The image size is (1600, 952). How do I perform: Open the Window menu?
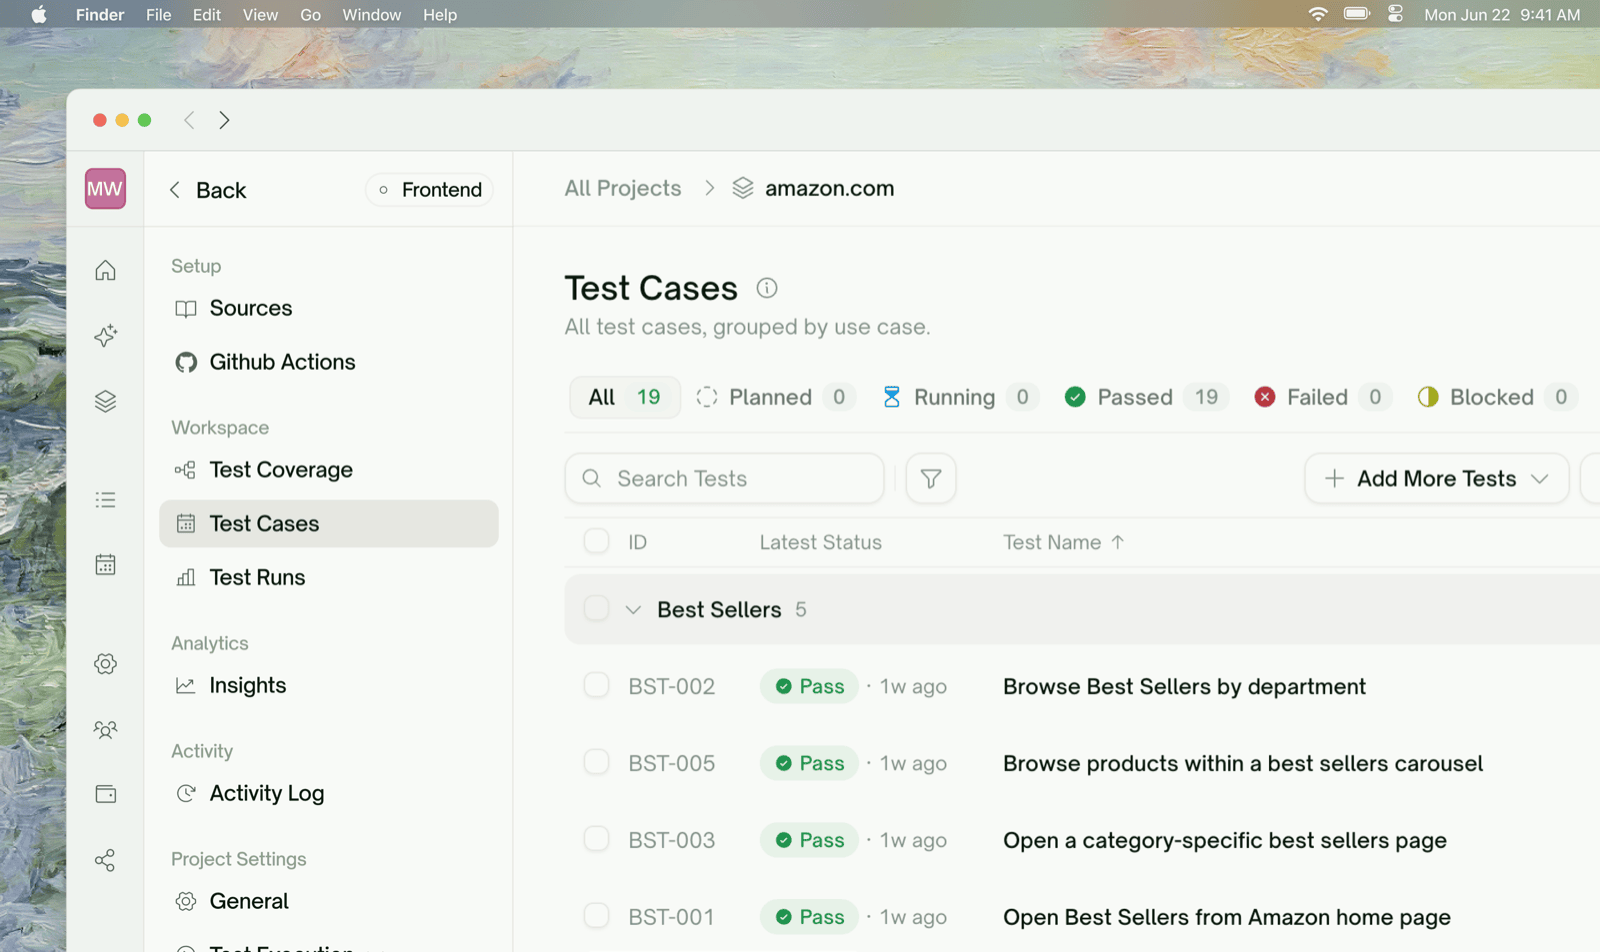point(371,14)
